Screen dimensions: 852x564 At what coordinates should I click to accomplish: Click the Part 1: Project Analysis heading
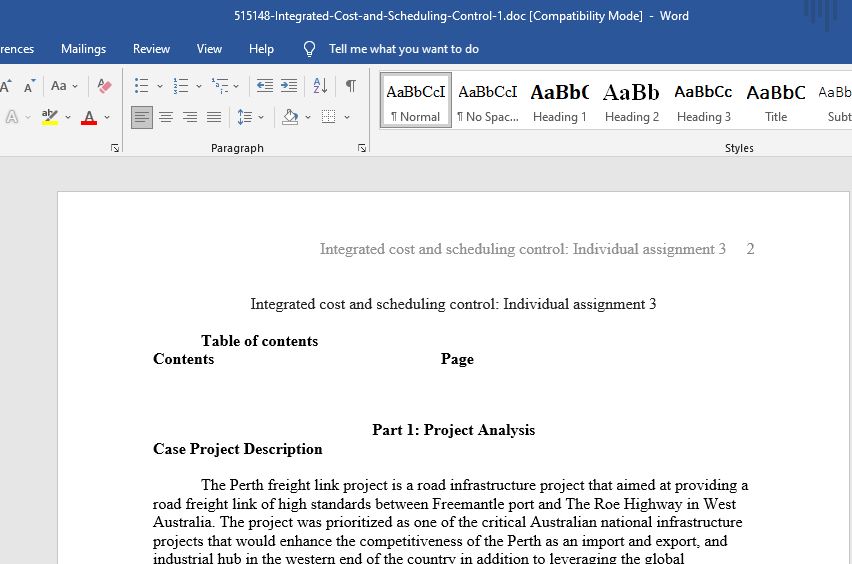[454, 430]
